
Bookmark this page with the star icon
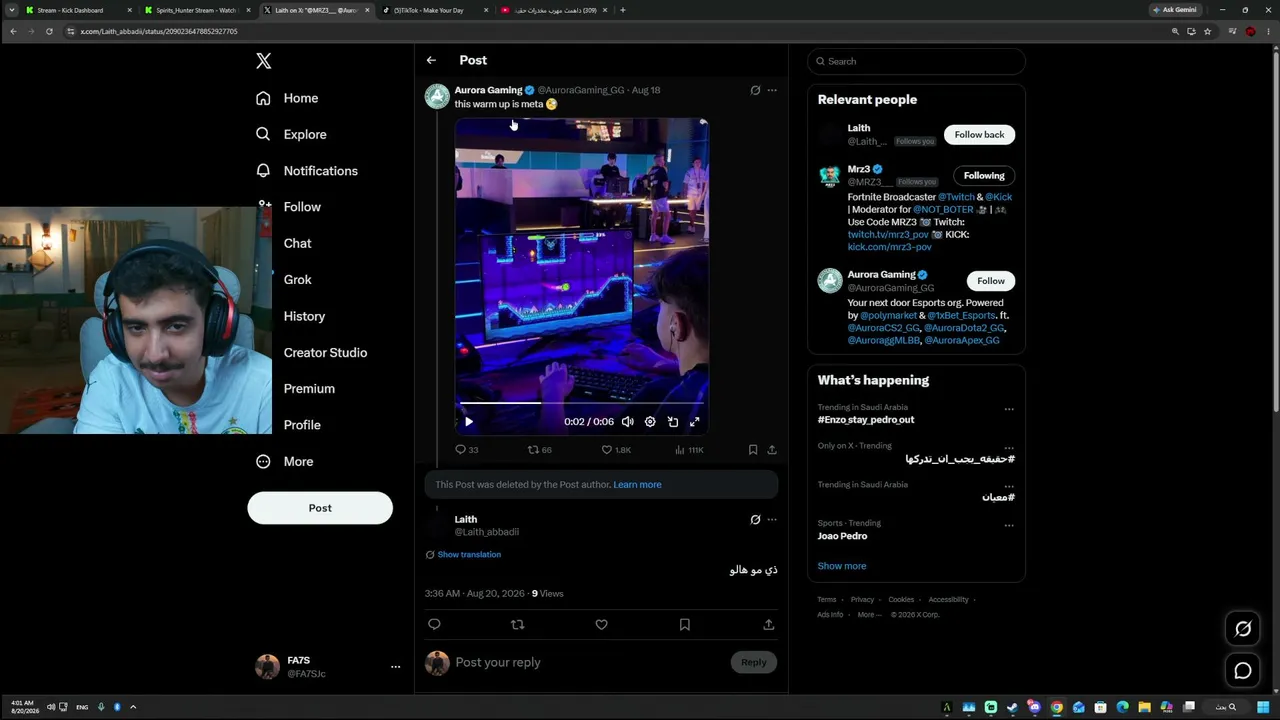click(1207, 31)
